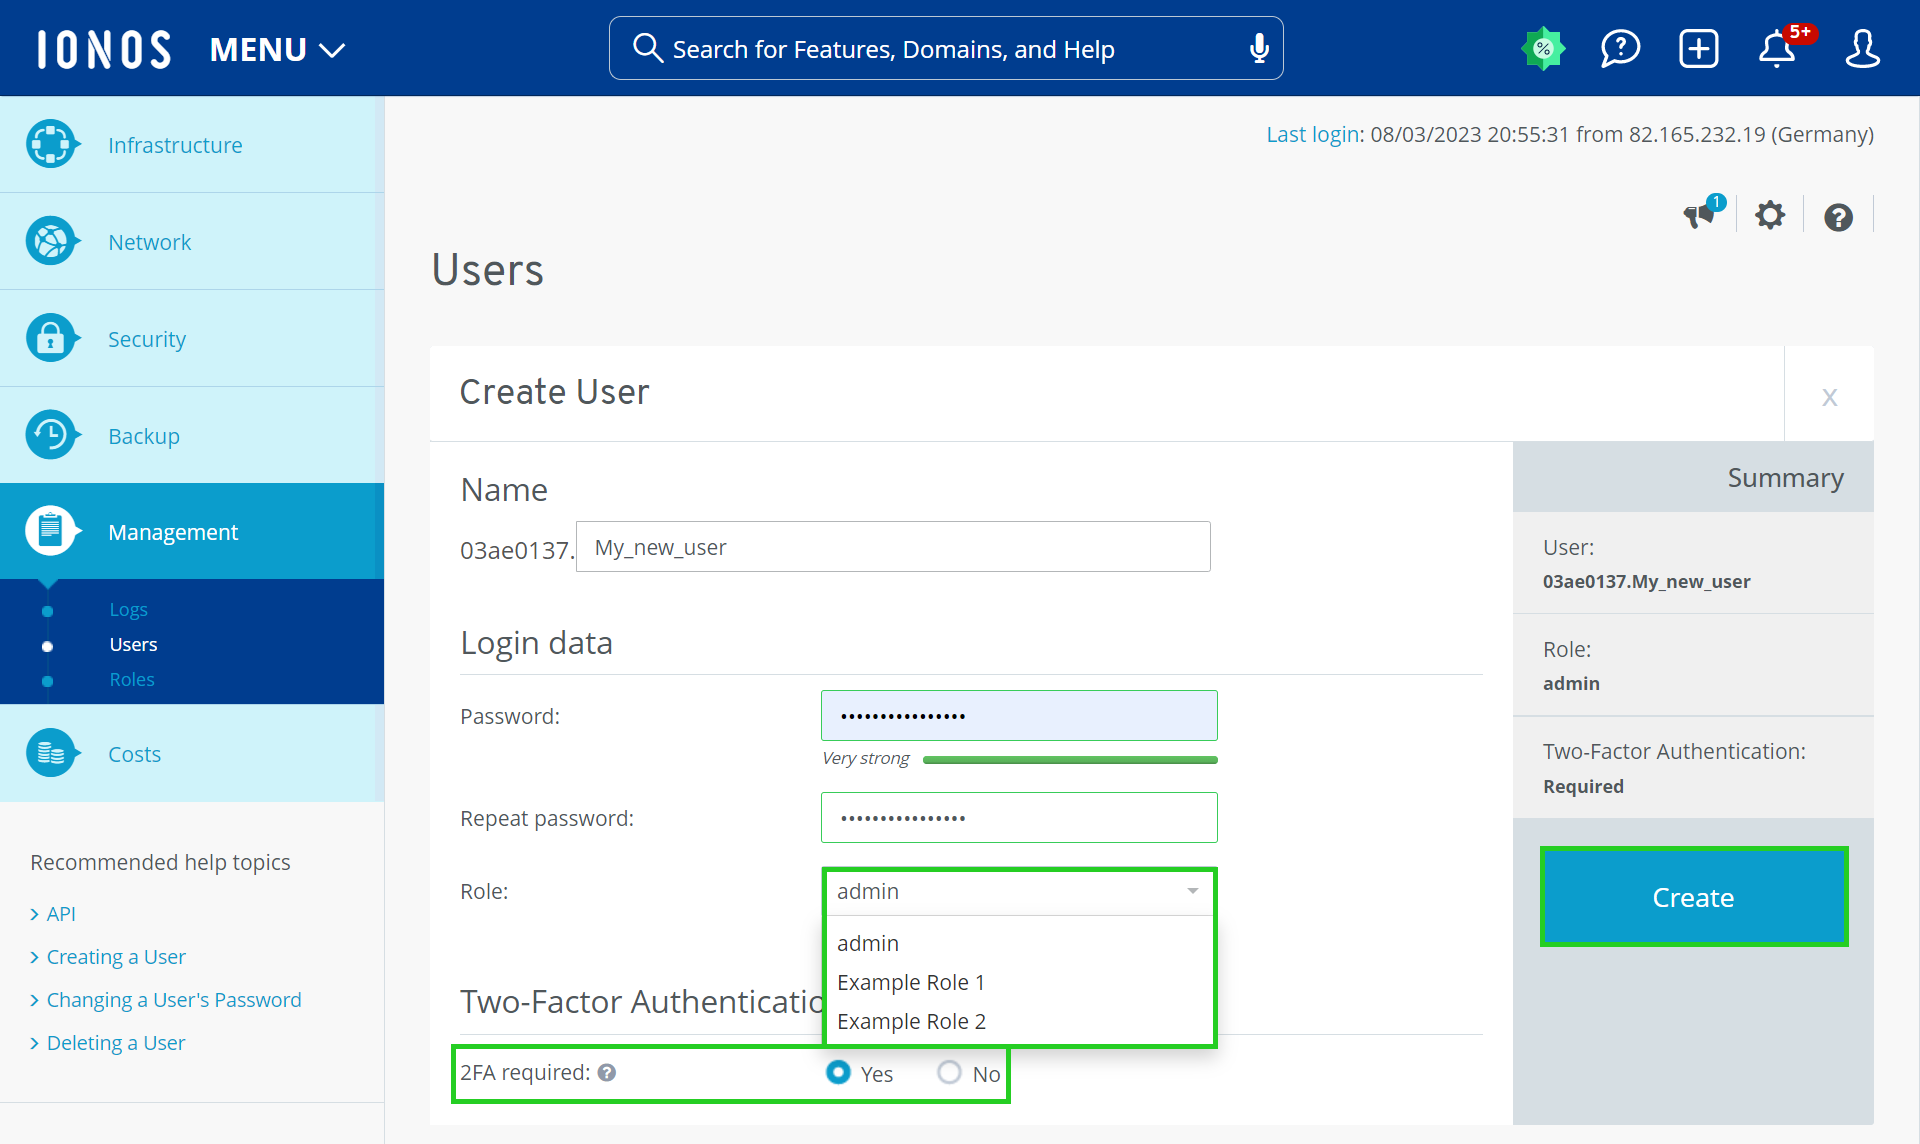Open the notifications bell
The width and height of the screenshot is (1920, 1144).
1777,48
